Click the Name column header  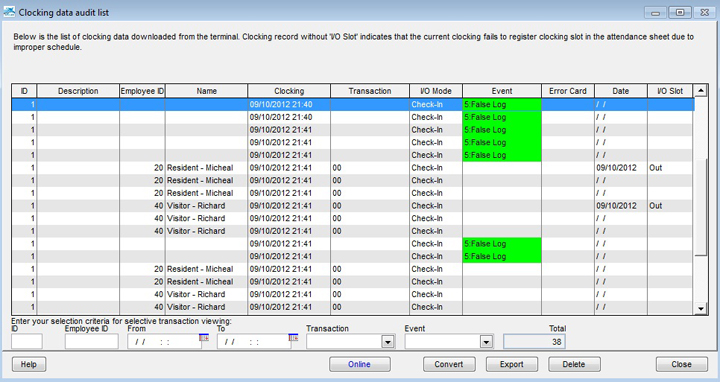(207, 91)
